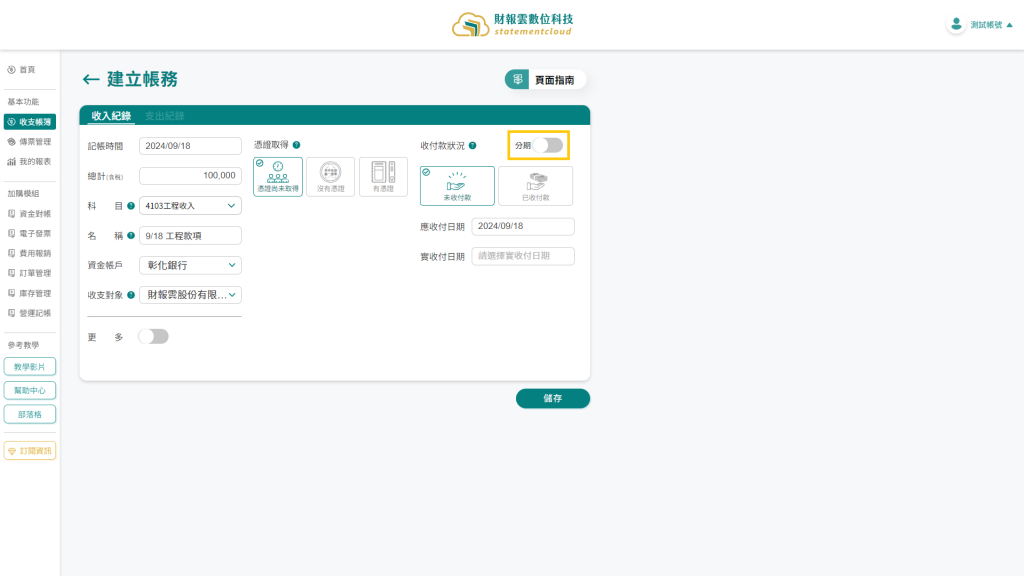Open 營運紀帳 module

click(29, 313)
